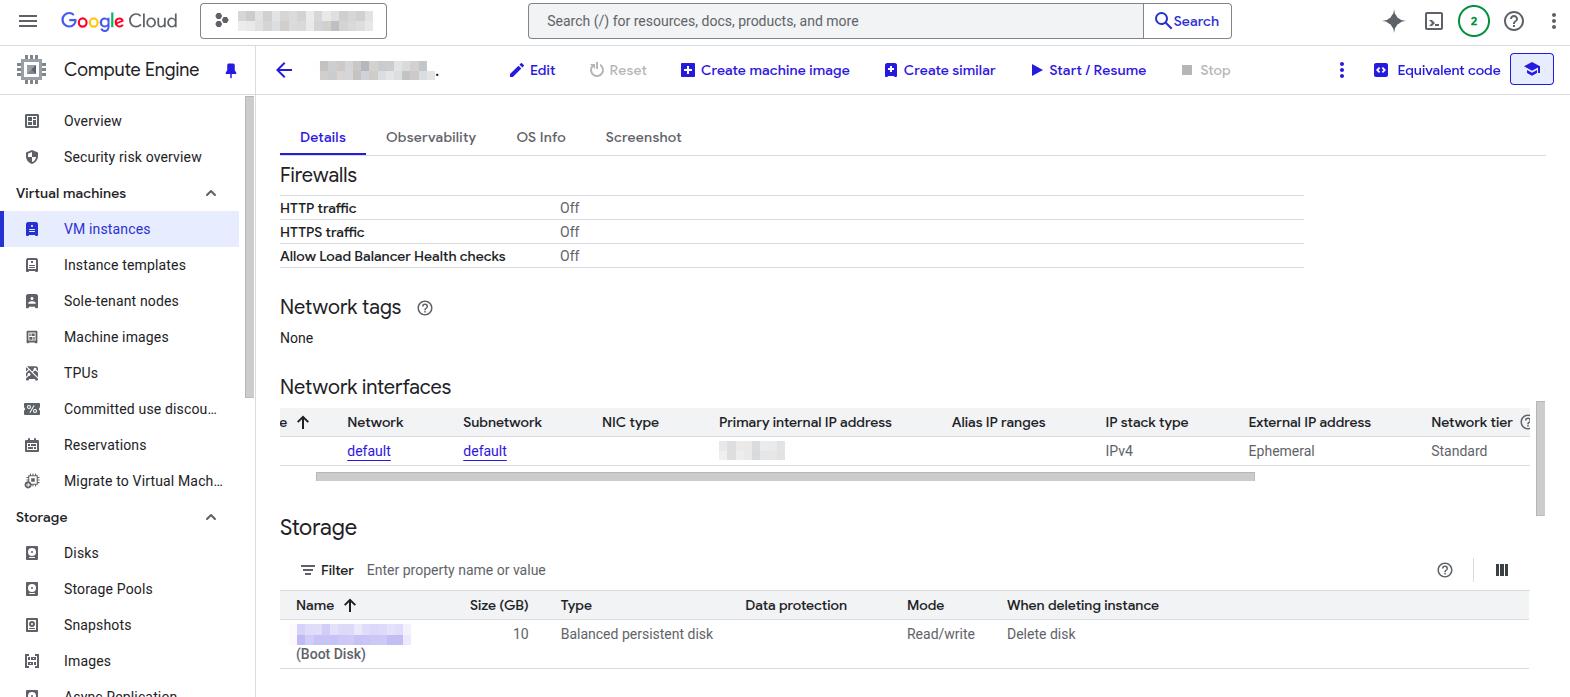This screenshot has width=1570, height=697.
Task: Open the learning panel graduation cap
Action: click(x=1531, y=70)
